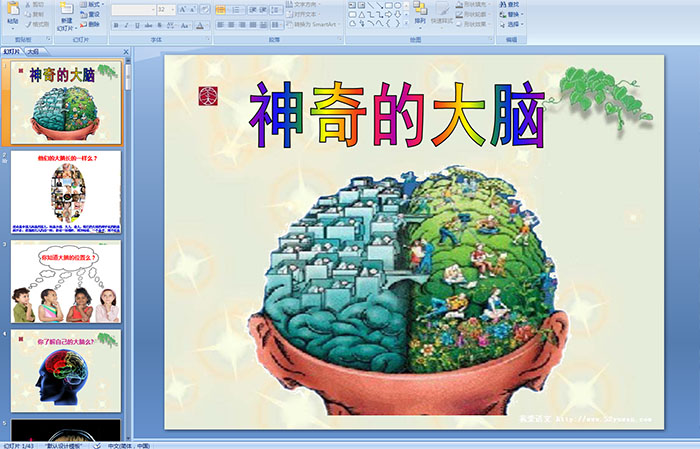This screenshot has width=700, height=449.
Task: Select the straight Line shape
Action: click(370, 5)
